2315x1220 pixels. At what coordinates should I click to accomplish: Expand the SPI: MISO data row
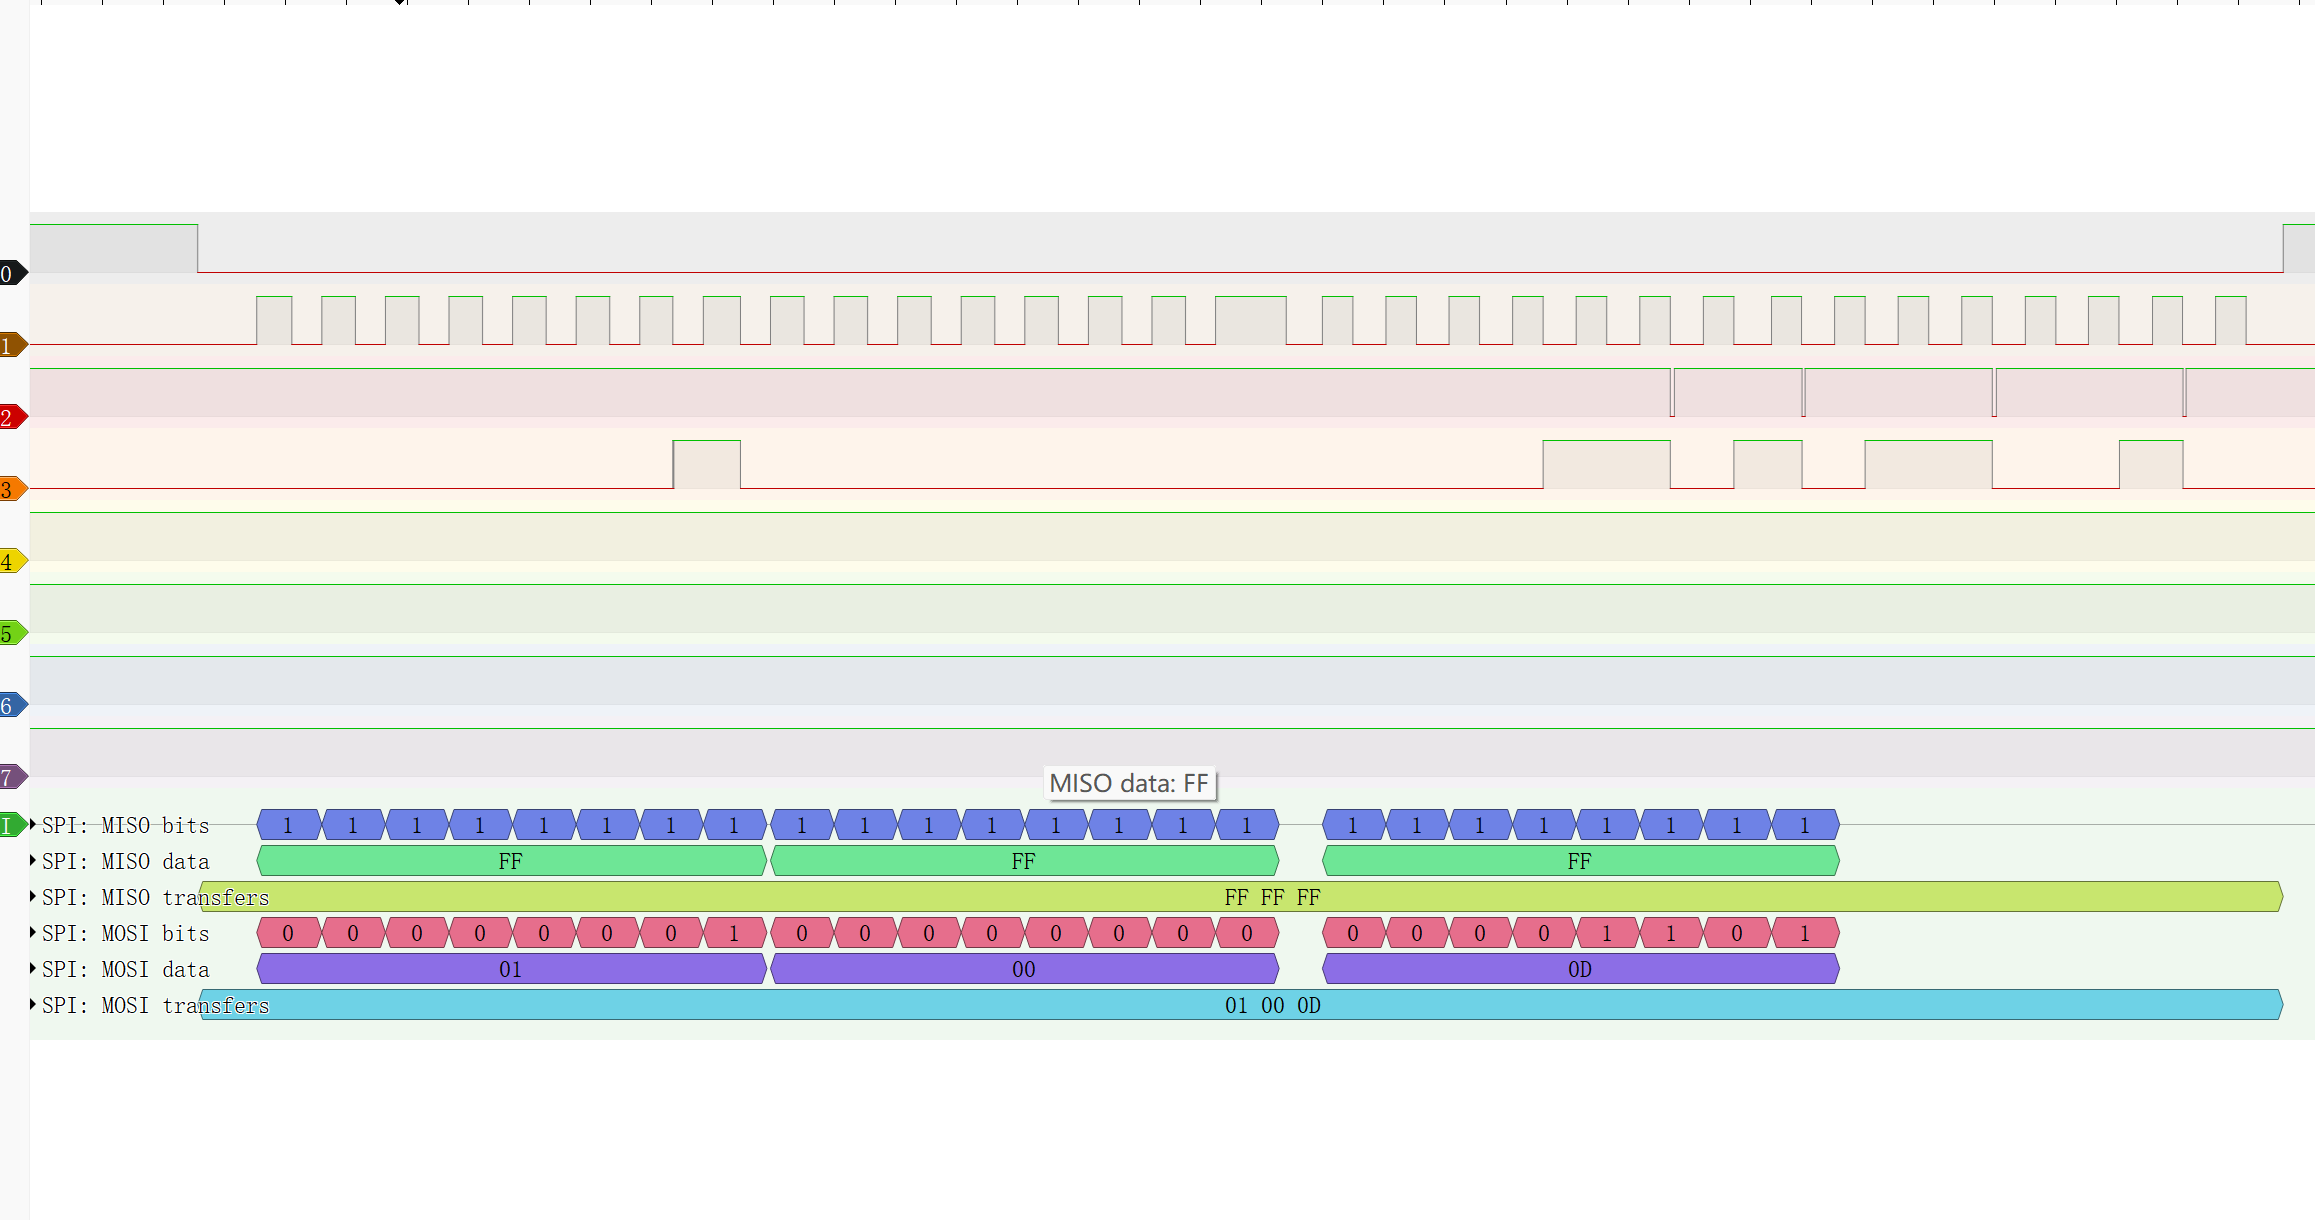[31, 861]
